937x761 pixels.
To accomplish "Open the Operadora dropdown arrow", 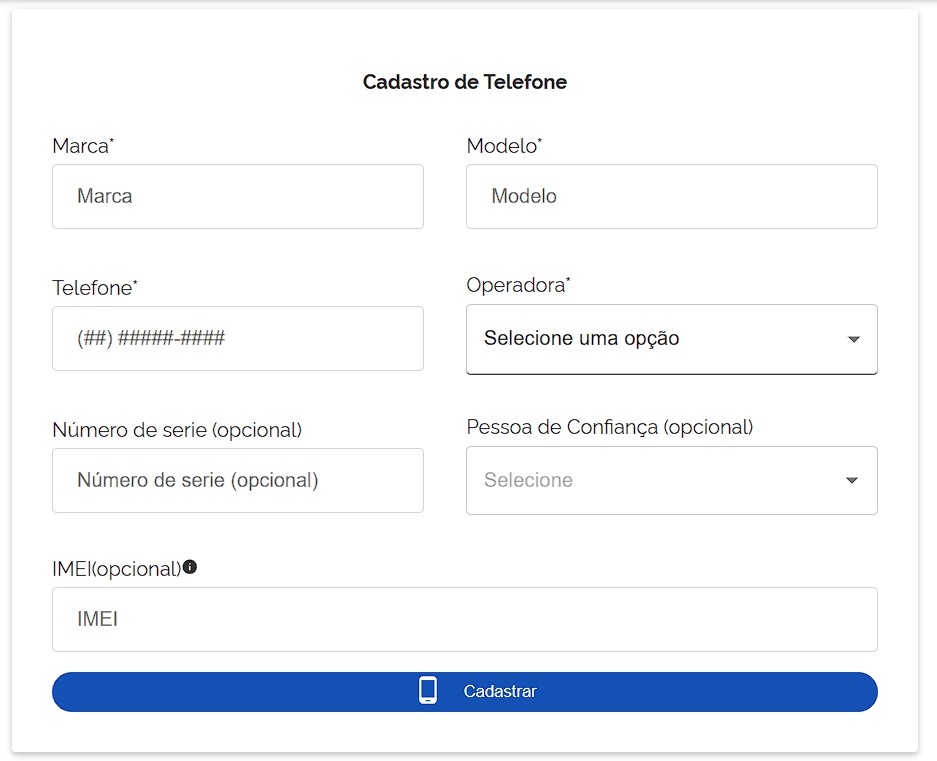I will pos(853,339).
